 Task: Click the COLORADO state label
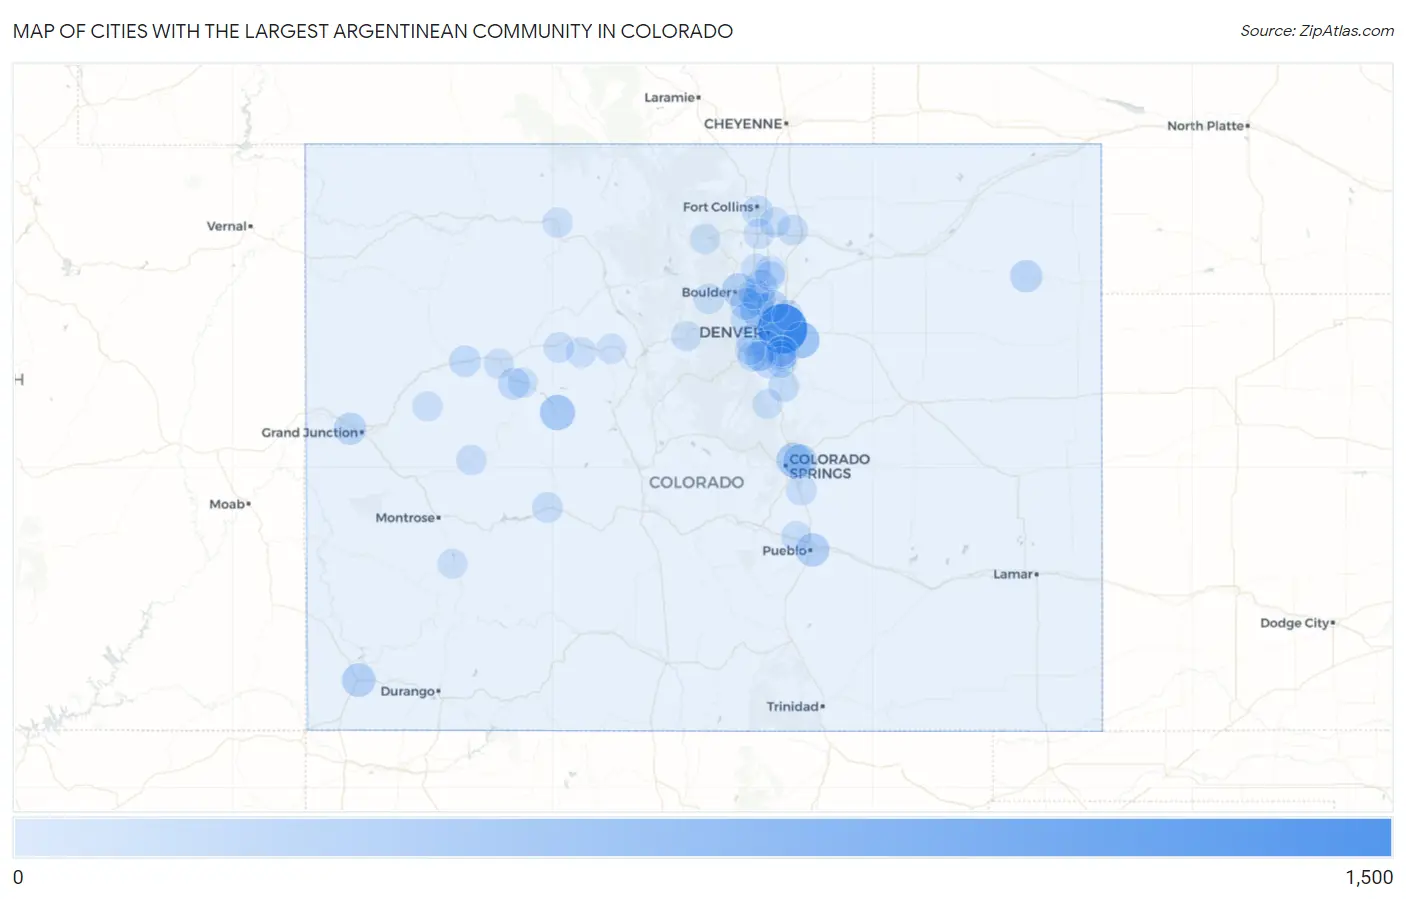(x=696, y=482)
